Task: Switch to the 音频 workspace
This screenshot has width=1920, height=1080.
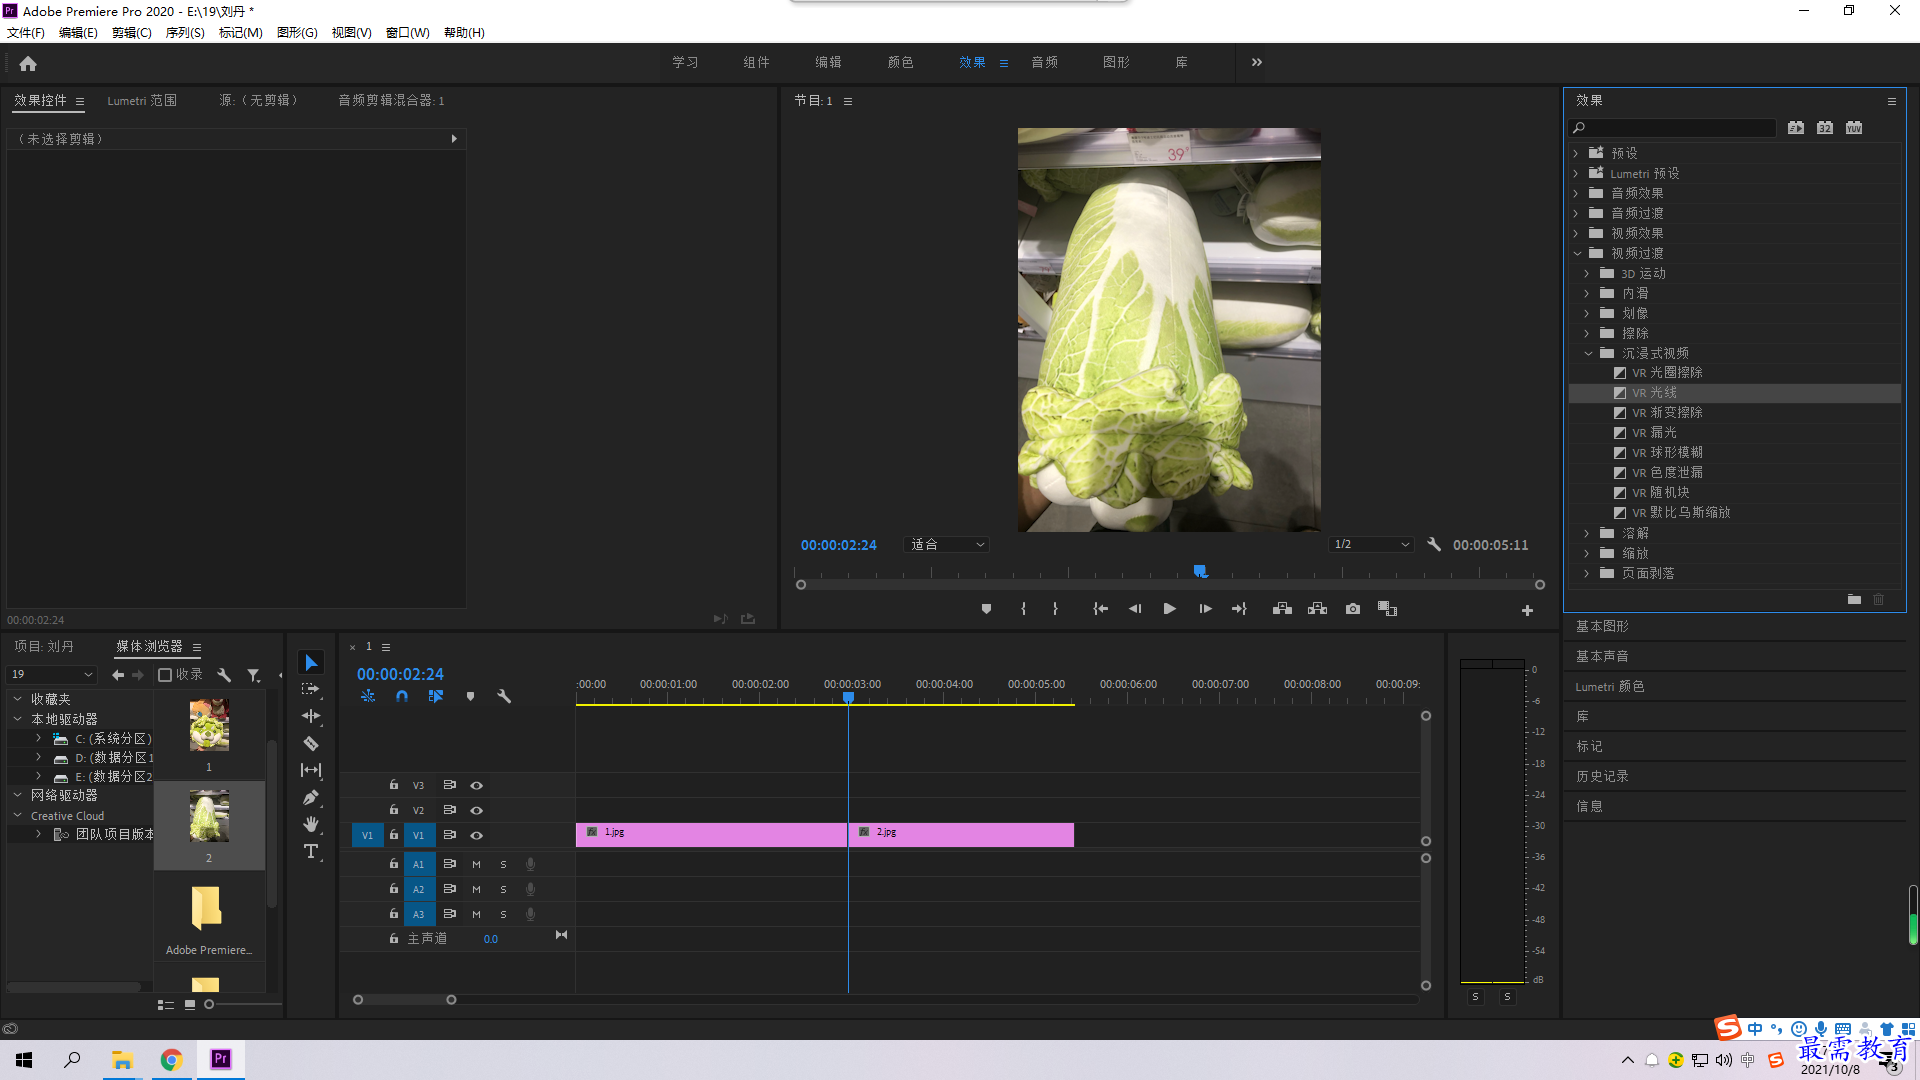Action: [1044, 62]
